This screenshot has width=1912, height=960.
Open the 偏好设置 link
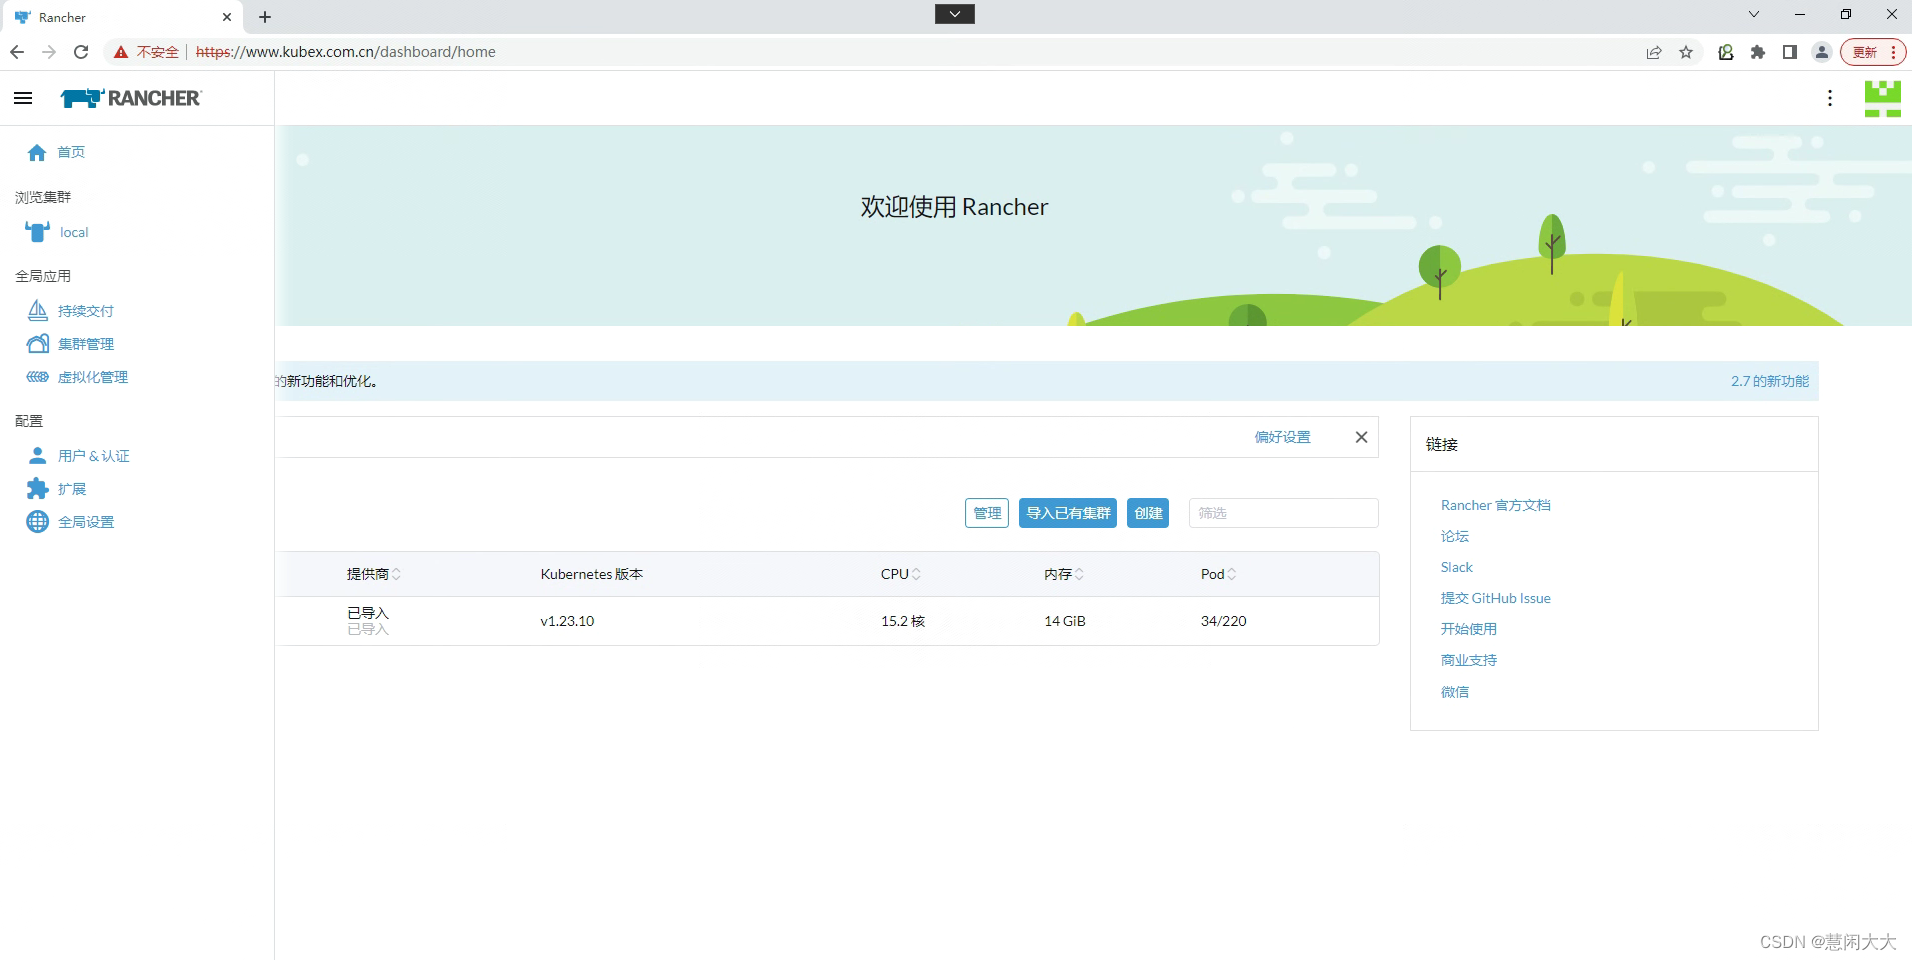pyautogui.click(x=1282, y=437)
